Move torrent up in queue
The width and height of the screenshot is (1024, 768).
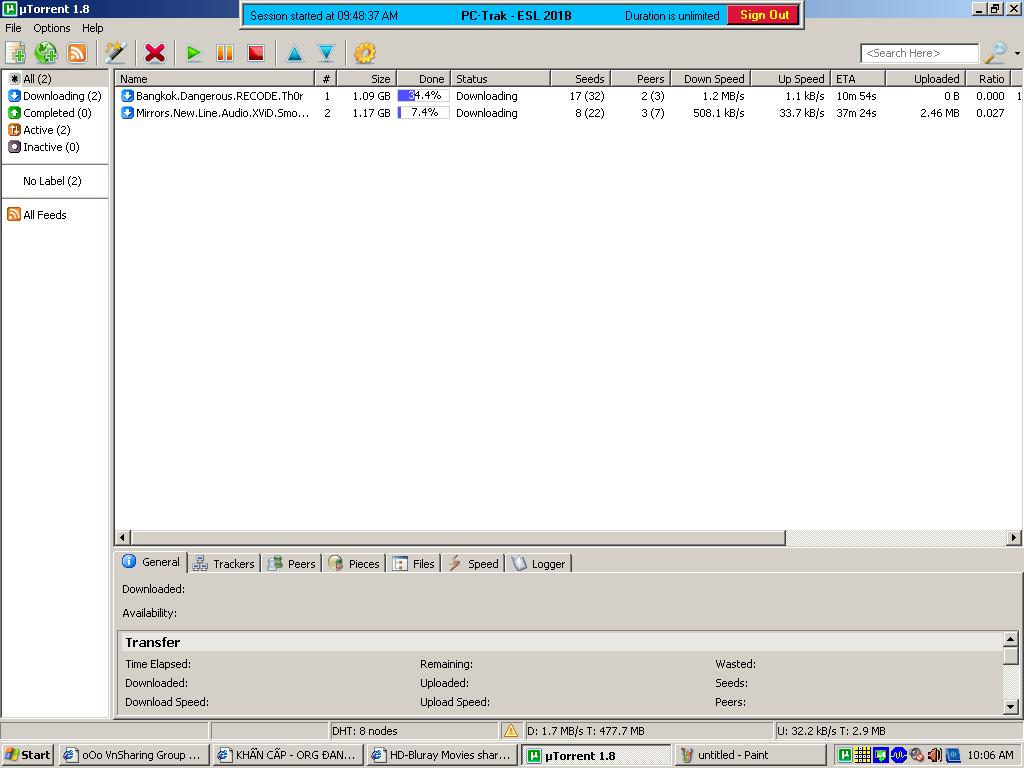click(x=295, y=53)
